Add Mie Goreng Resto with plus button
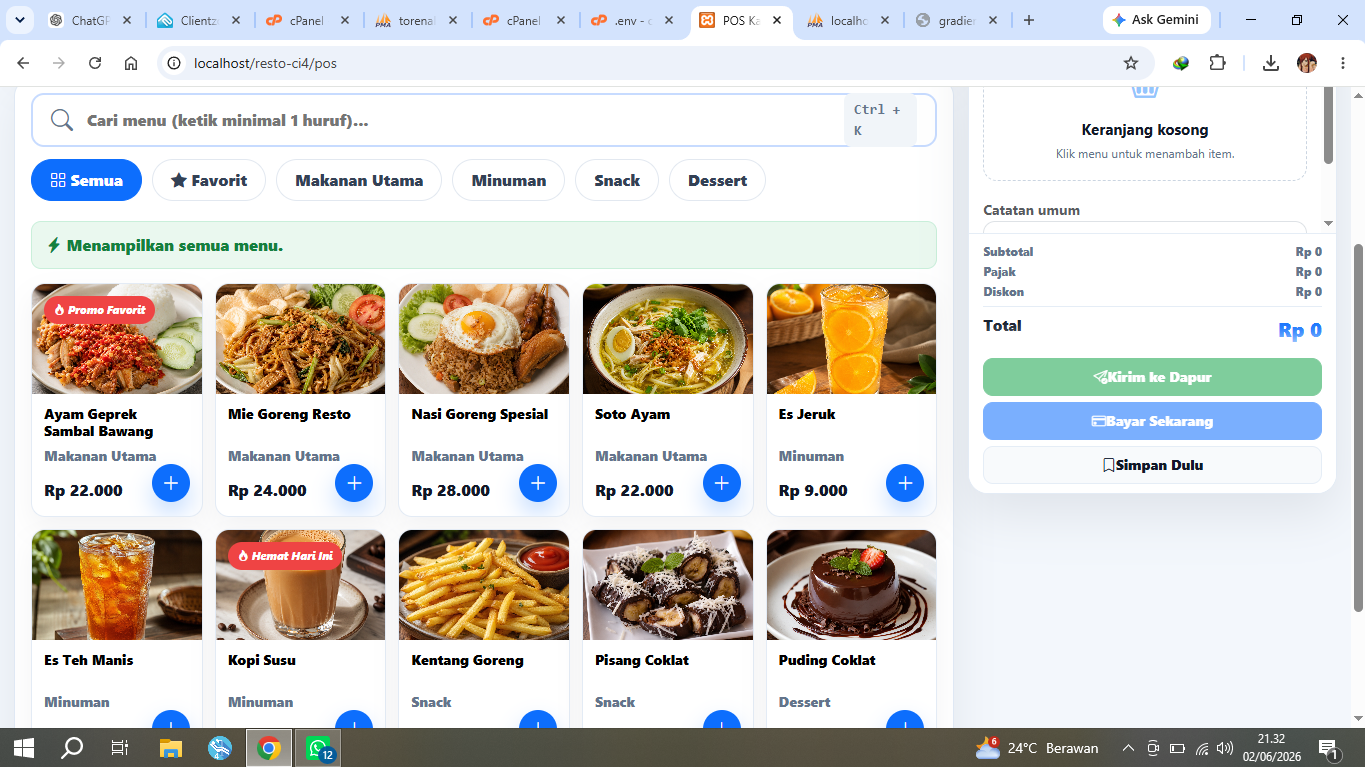1365x767 pixels. [x=354, y=483]
